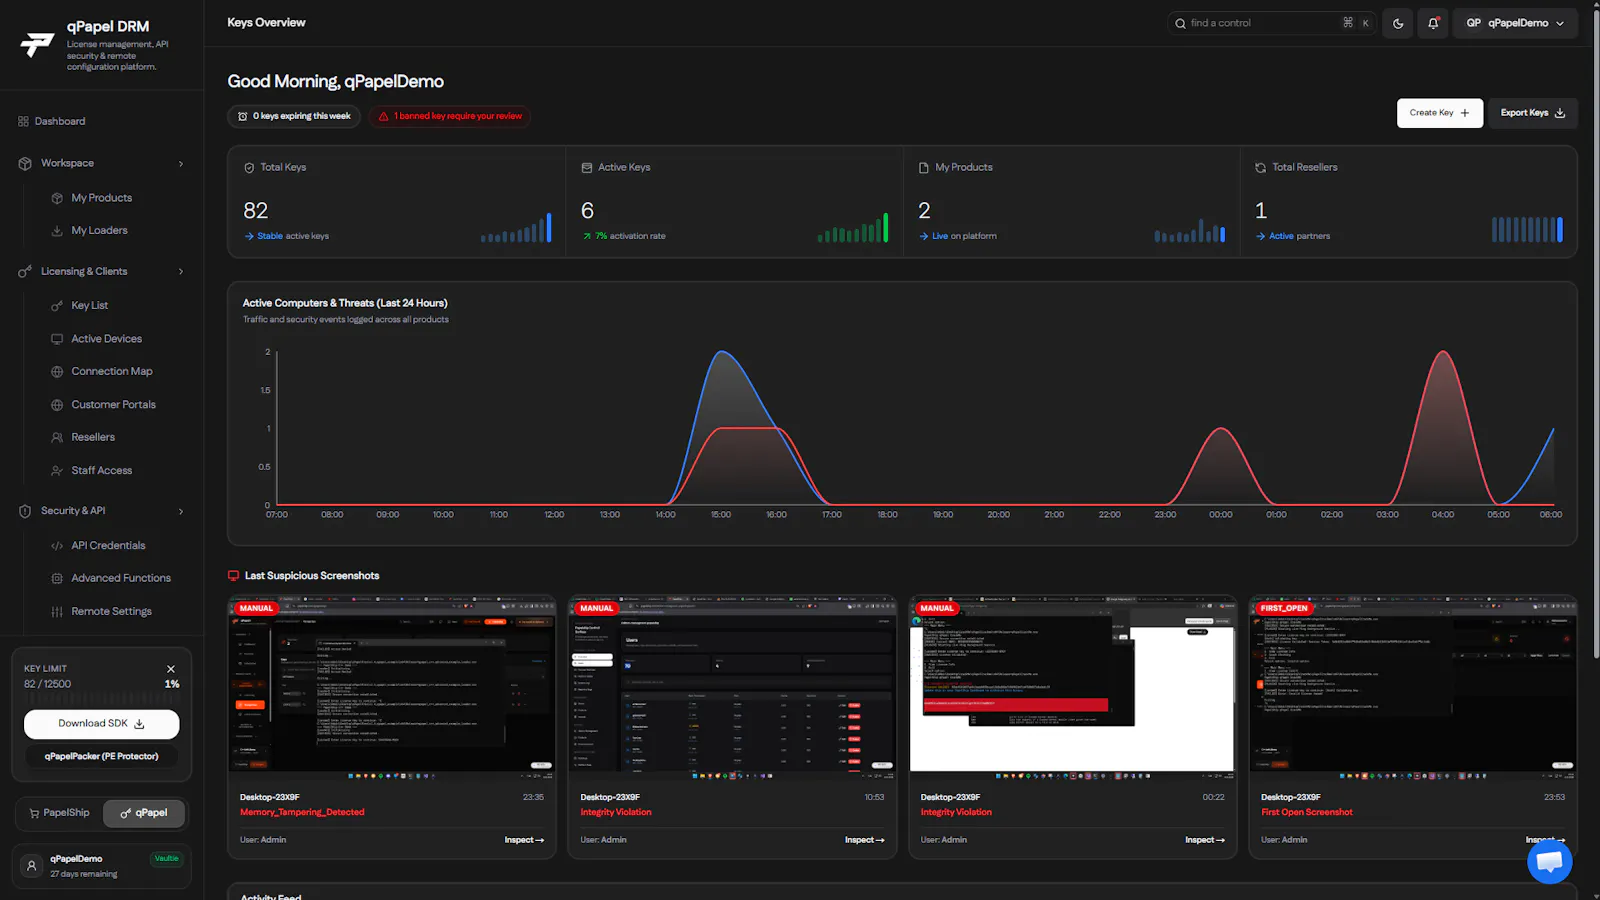Click the My Products card icon
Screen dimensions: 1600x900
click(924, 168)
